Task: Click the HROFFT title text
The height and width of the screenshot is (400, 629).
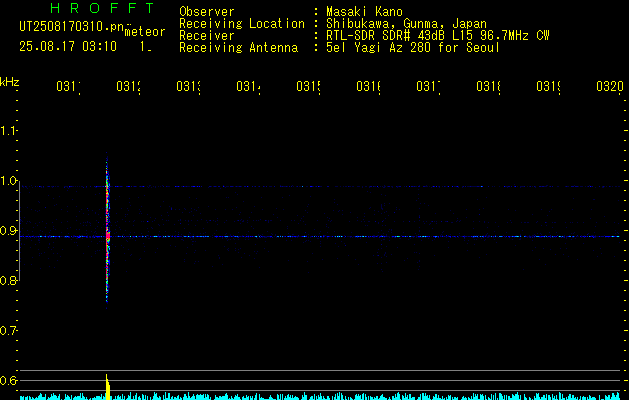Action: coord(102,8)
